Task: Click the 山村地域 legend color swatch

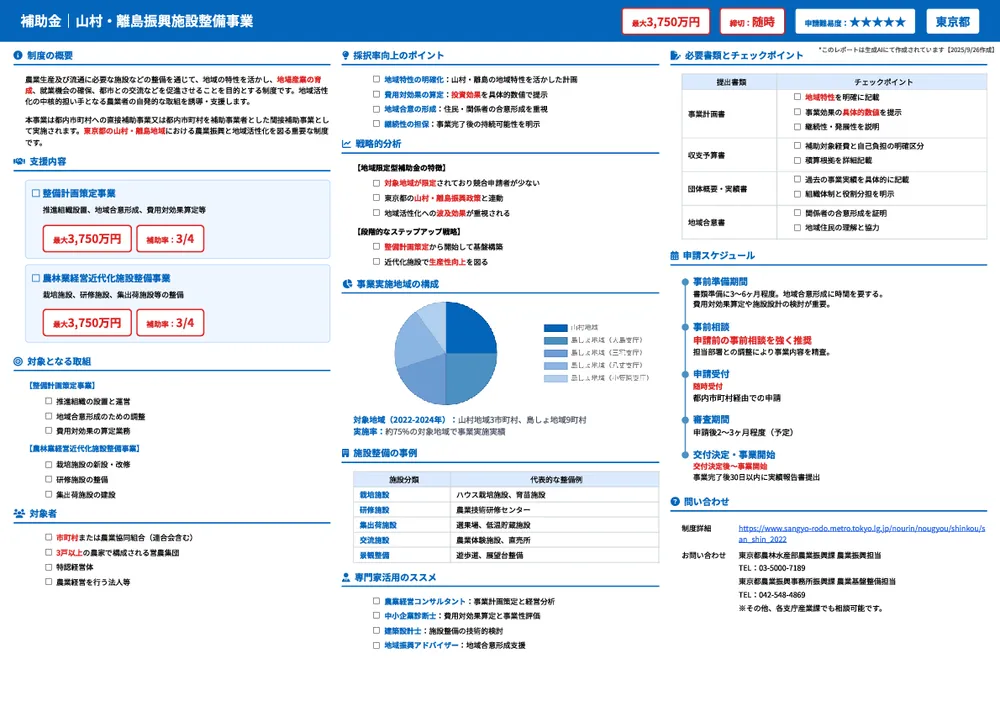Action: point(555,327)
